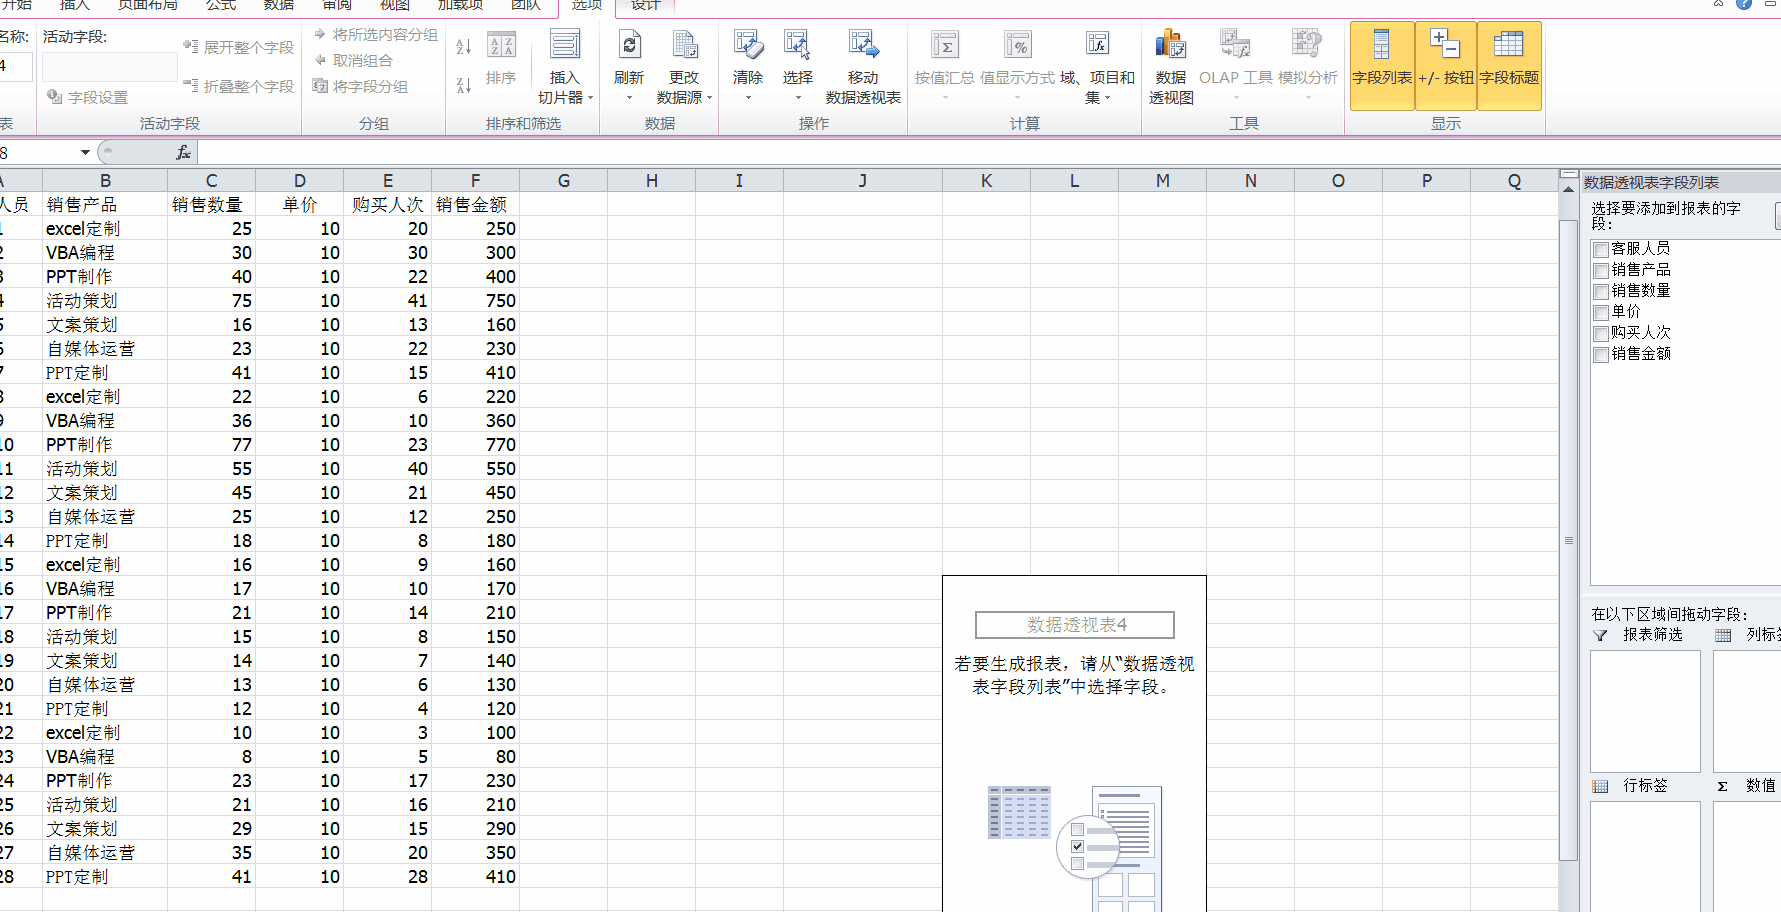The image size is (1781, 912).
Task: Click Move PivotTable (移动数据透视表) icon
Action: pos(863,46)
